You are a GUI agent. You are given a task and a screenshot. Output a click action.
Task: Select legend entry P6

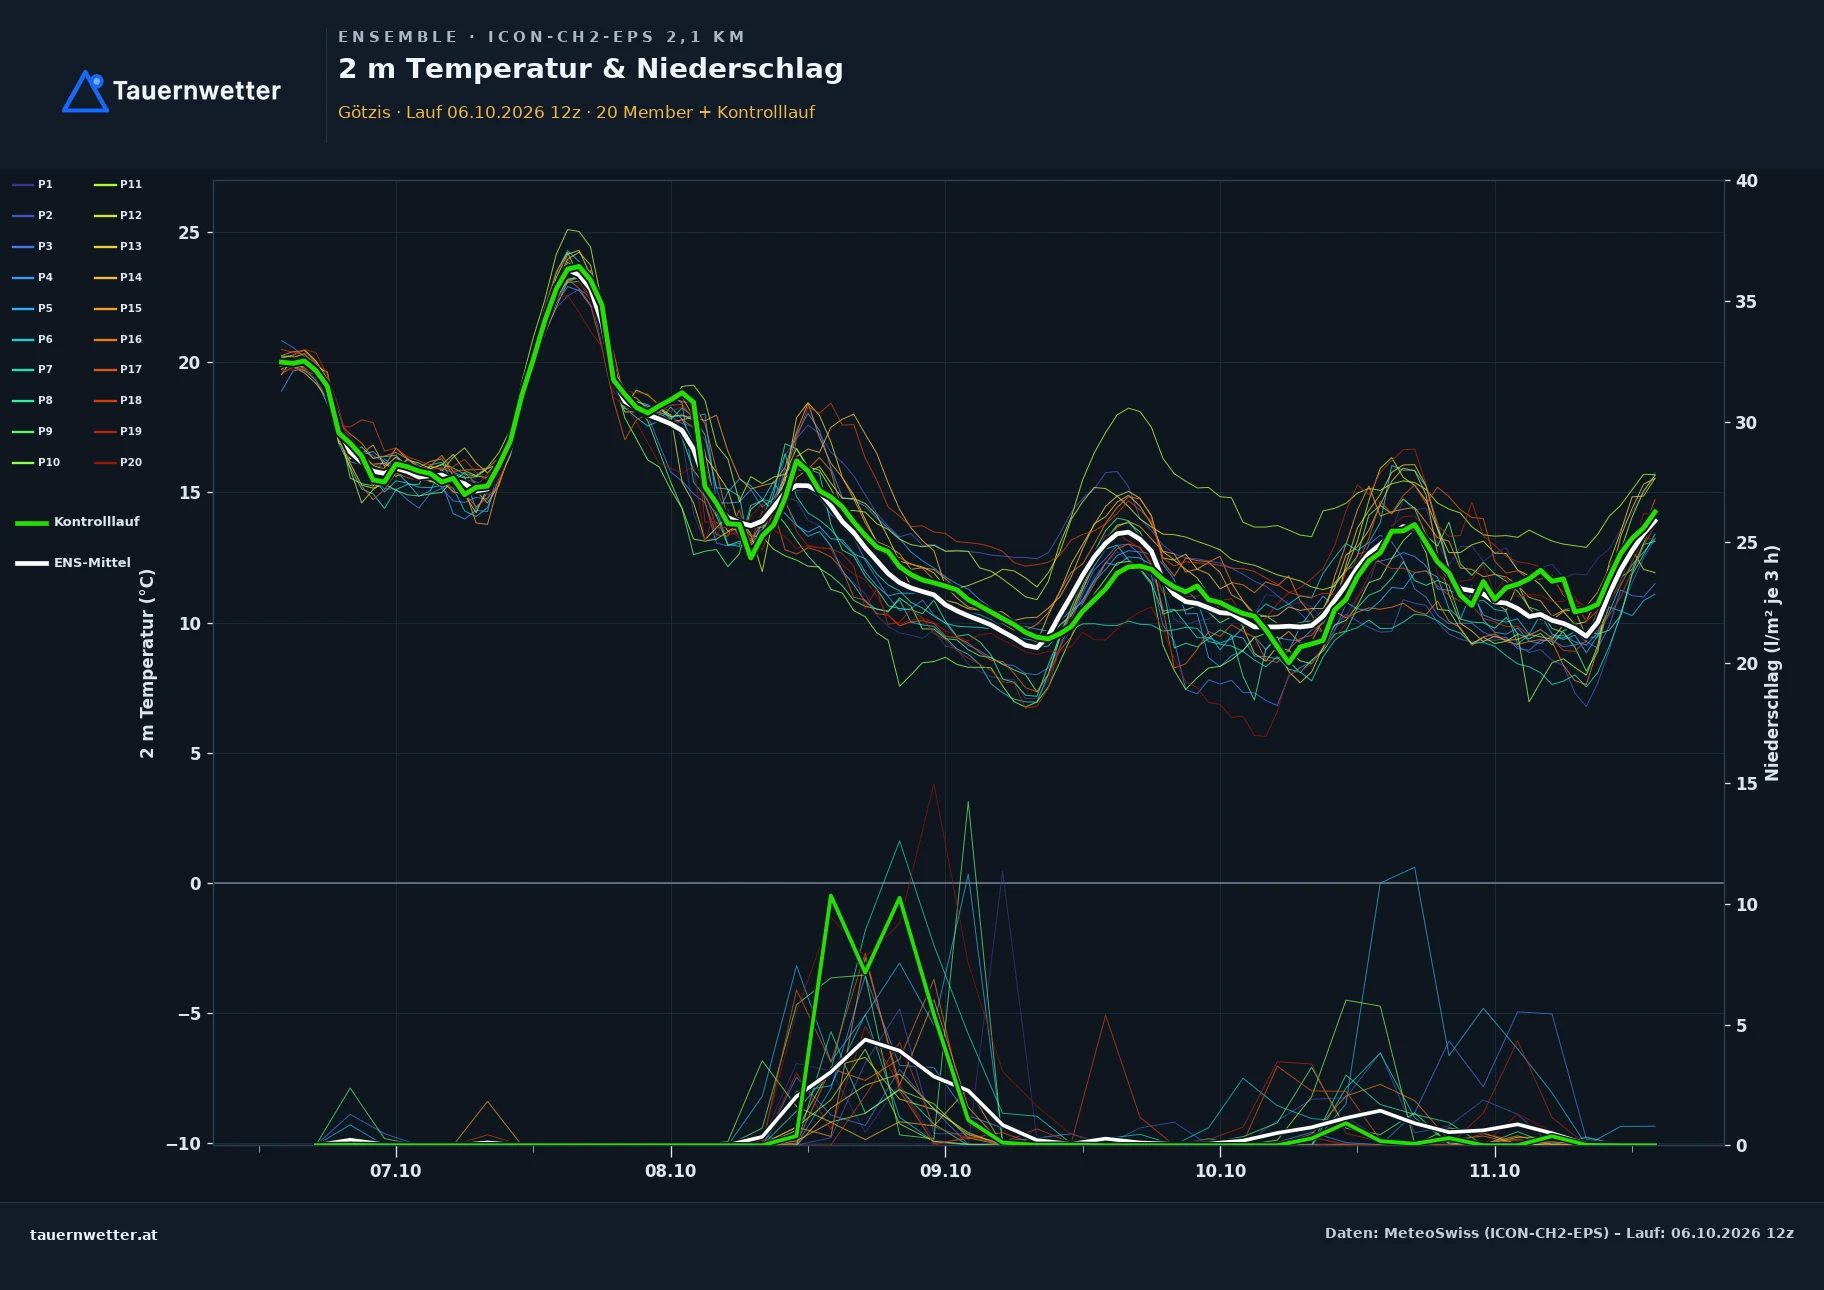pyautogui.click(x=32, y=340)
